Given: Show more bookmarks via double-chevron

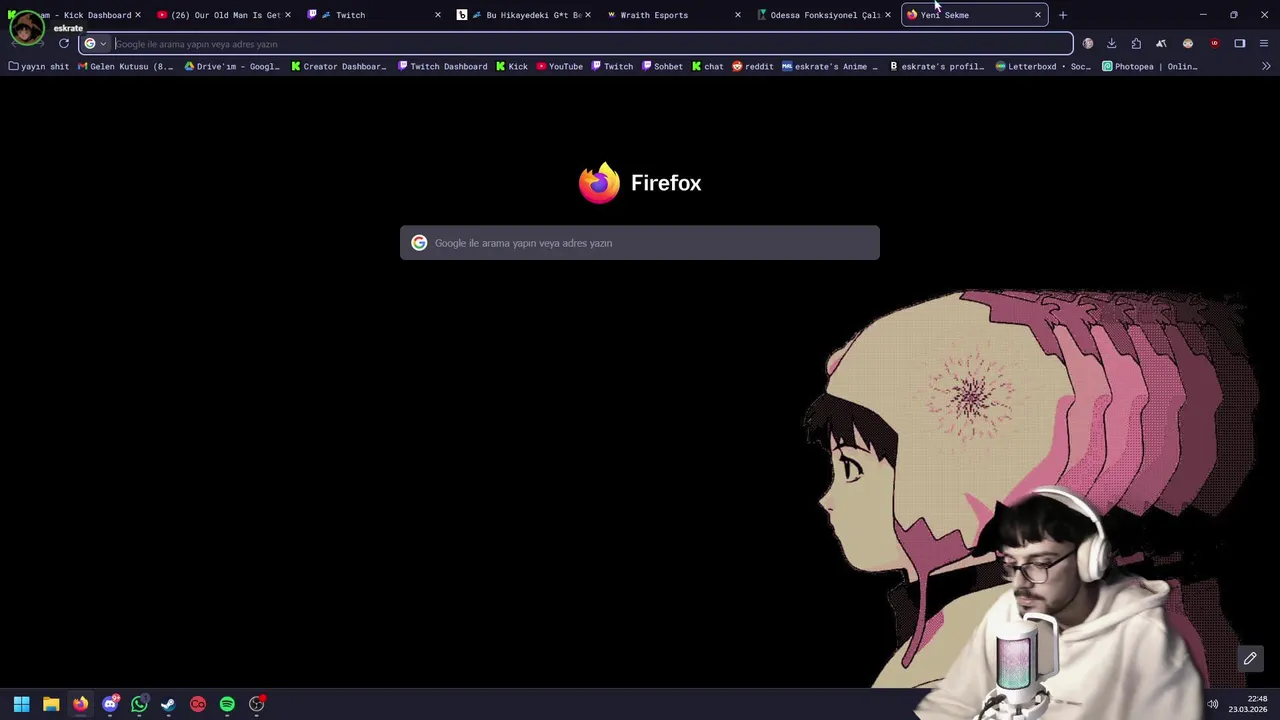Looking at the screenshot, I should tap(1266, 66).
